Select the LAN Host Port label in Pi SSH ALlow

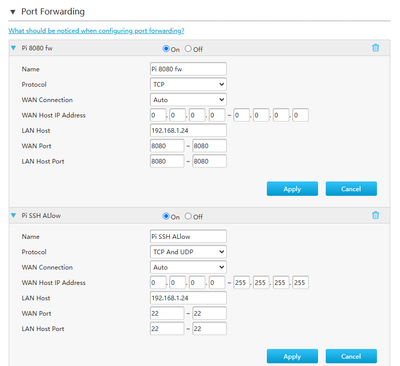coord(43,328)
